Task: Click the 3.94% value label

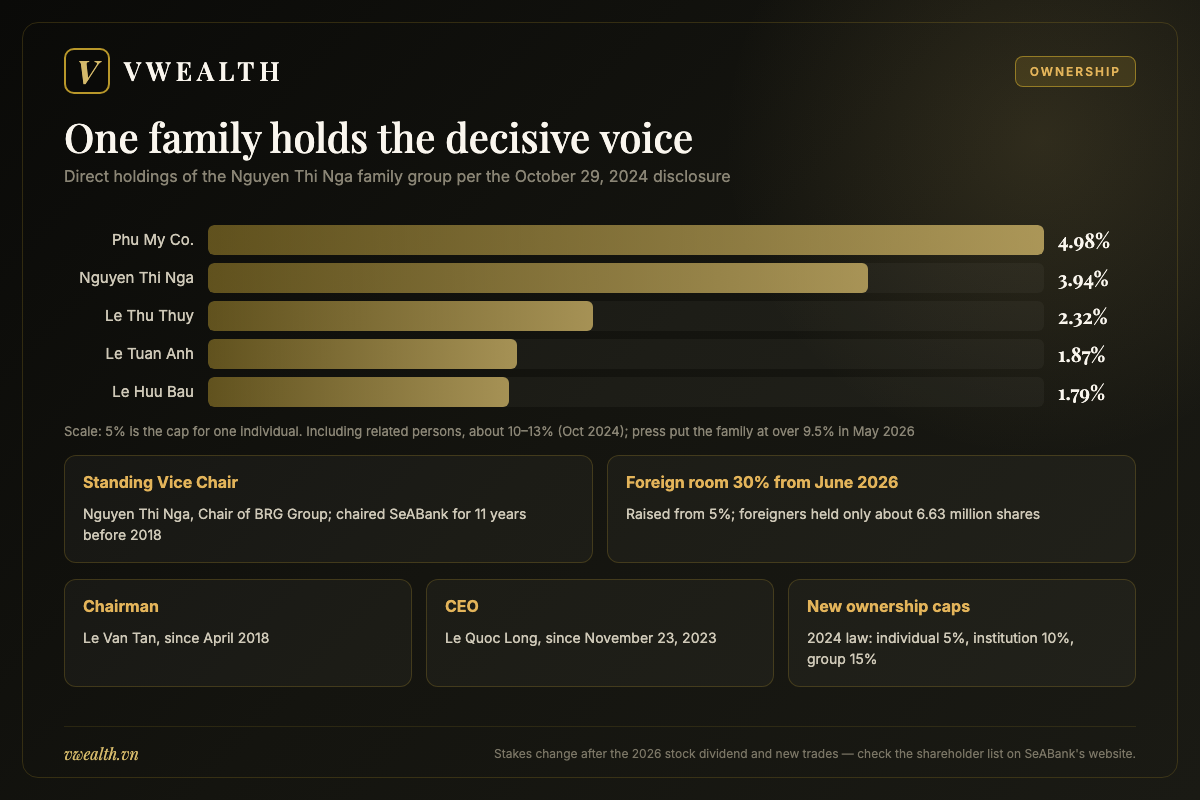Action: [x=1083, y=279]
